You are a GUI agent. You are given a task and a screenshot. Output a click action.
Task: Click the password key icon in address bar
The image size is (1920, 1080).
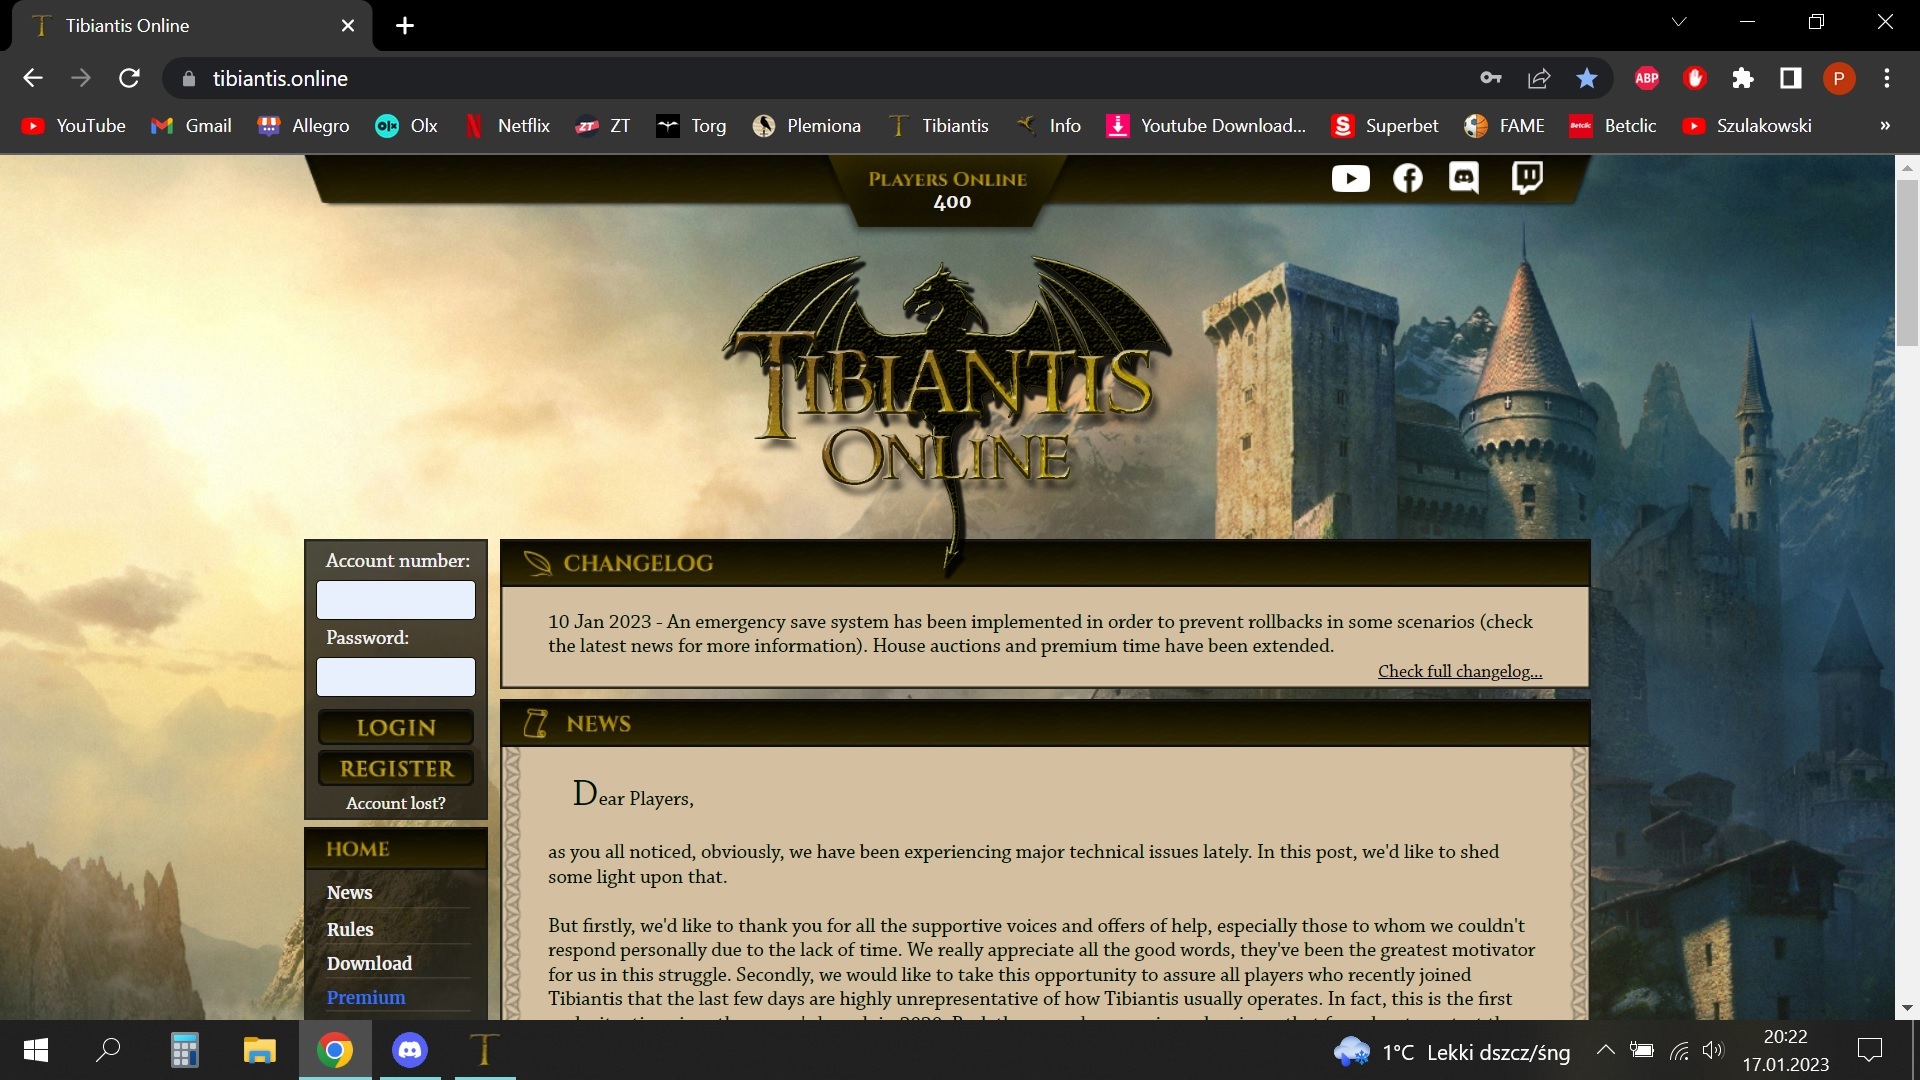(x=1491, y=78)
